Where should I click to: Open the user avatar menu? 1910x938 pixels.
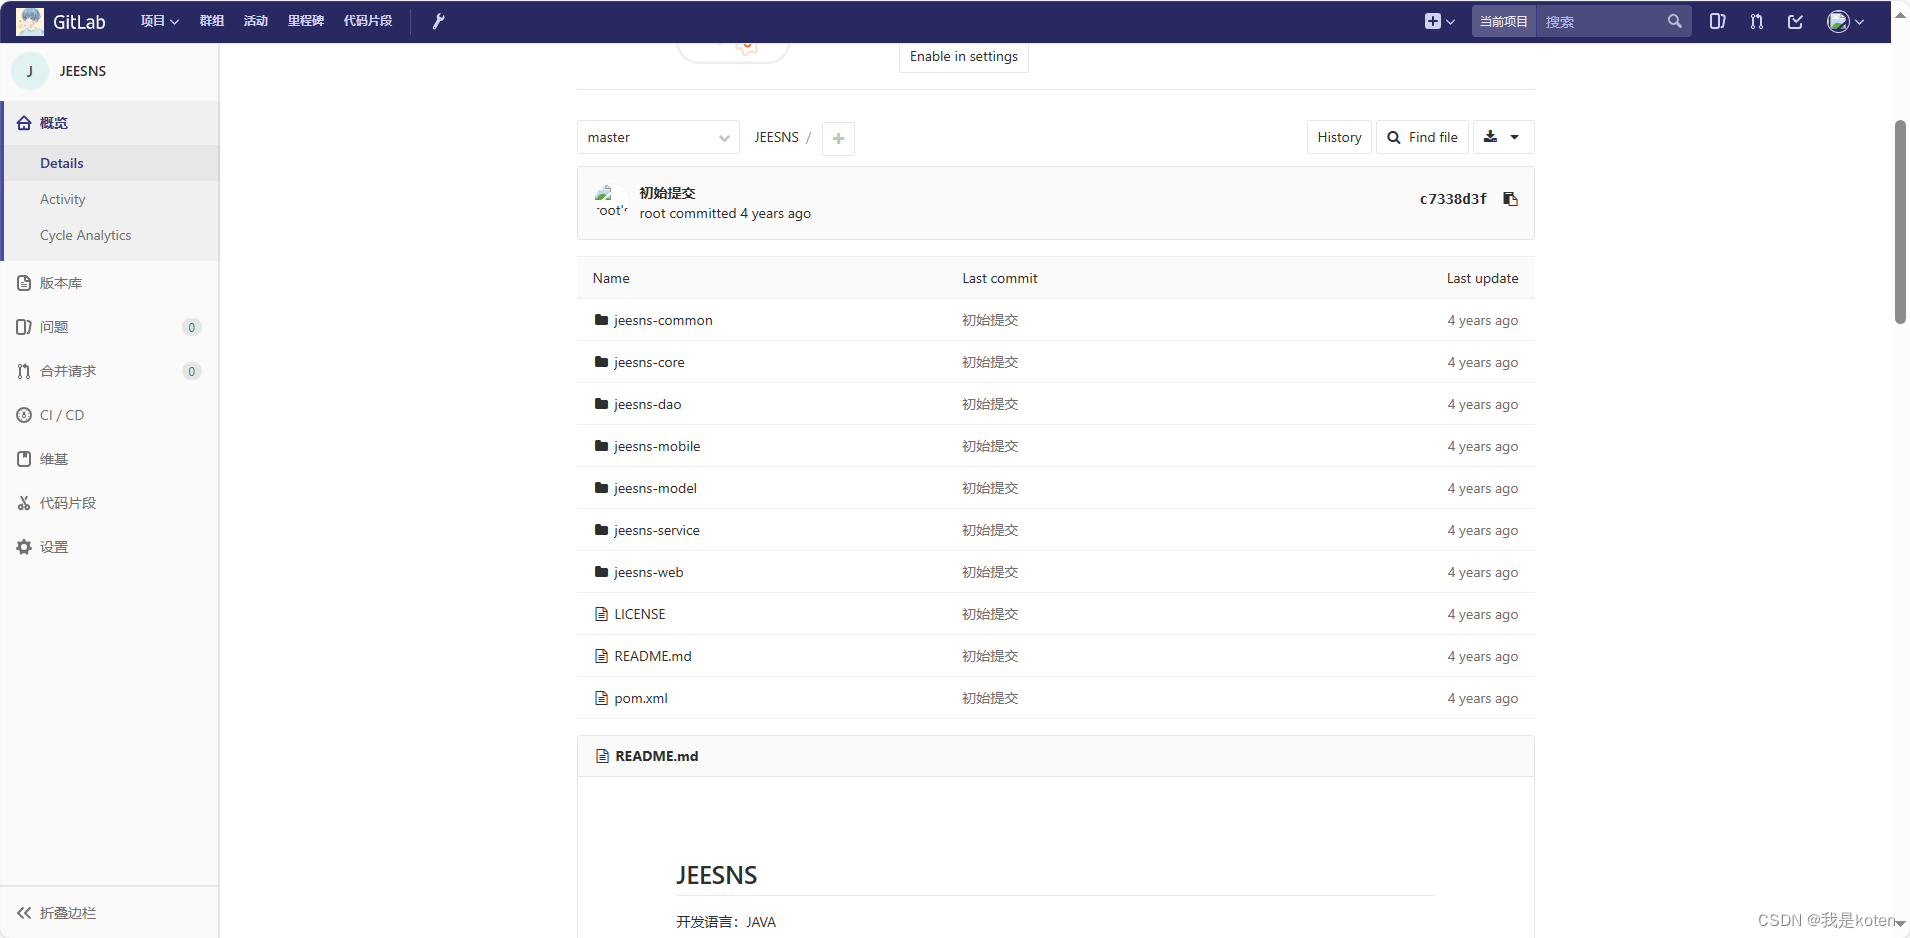[1845, 21]
